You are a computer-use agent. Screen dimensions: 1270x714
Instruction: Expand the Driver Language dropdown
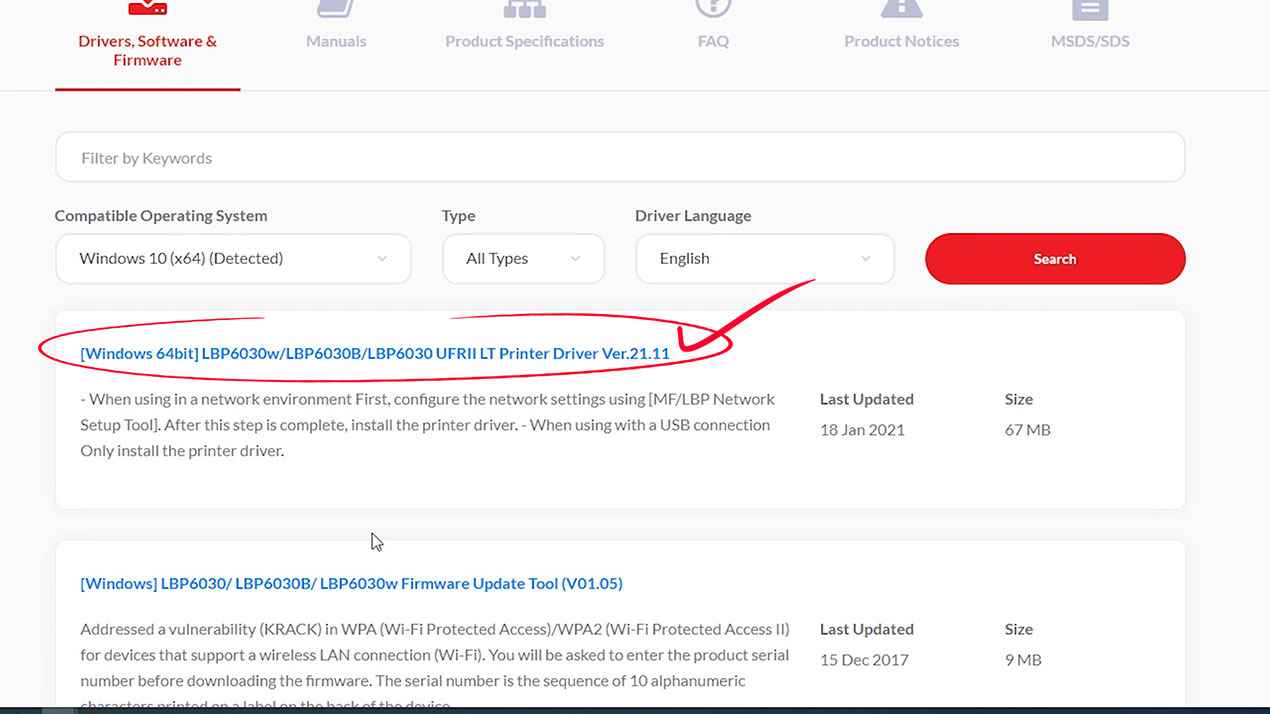[x=765, y=258]
